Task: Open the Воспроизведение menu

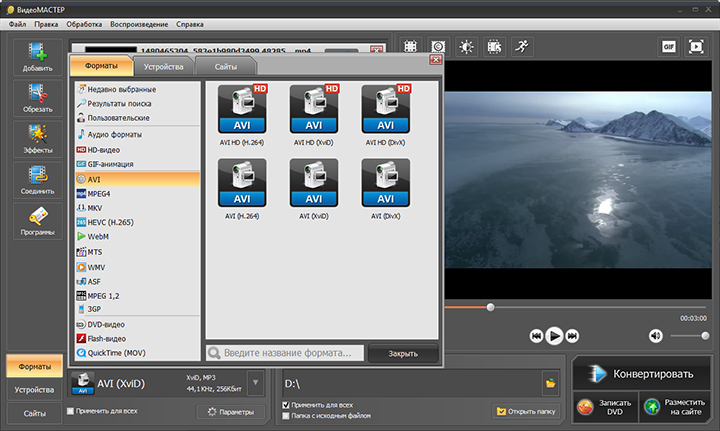Action: click(x=139, y=24)
